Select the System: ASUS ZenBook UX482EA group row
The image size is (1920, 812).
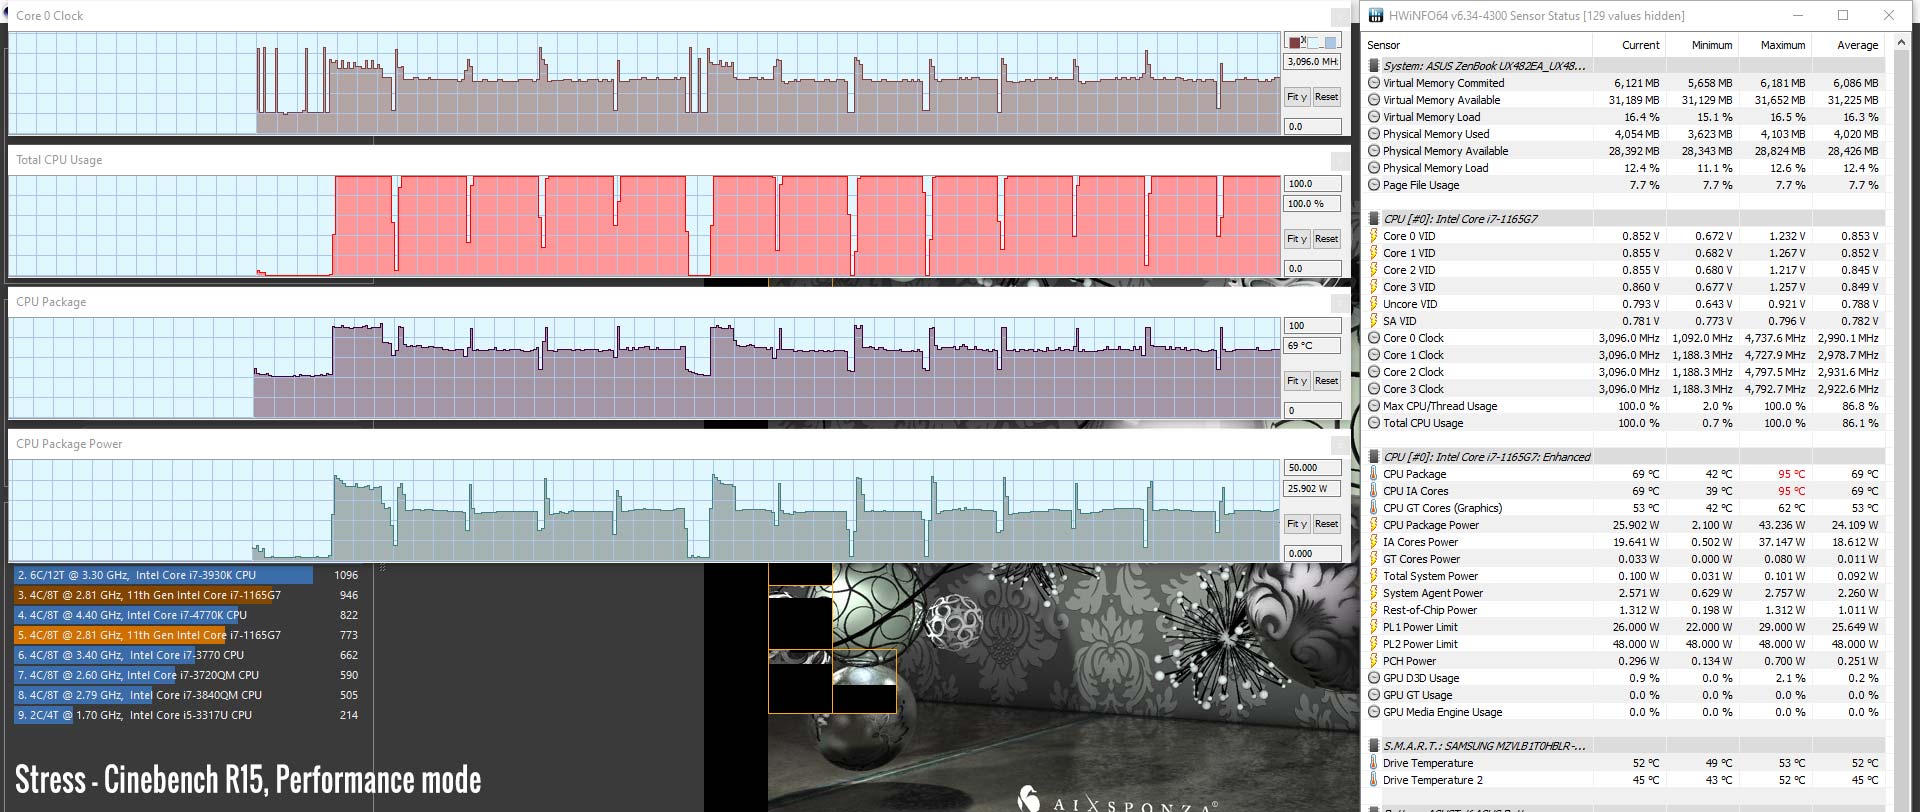pos(1626,66)
